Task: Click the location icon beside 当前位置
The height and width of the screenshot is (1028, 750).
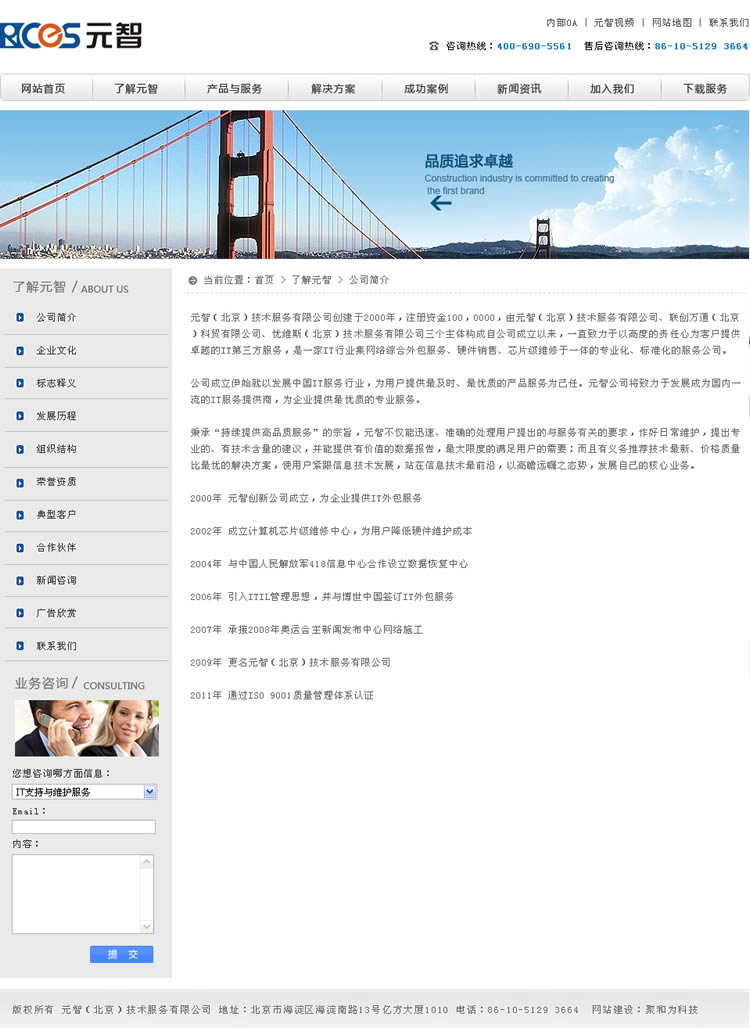Action: click(193, 280)
